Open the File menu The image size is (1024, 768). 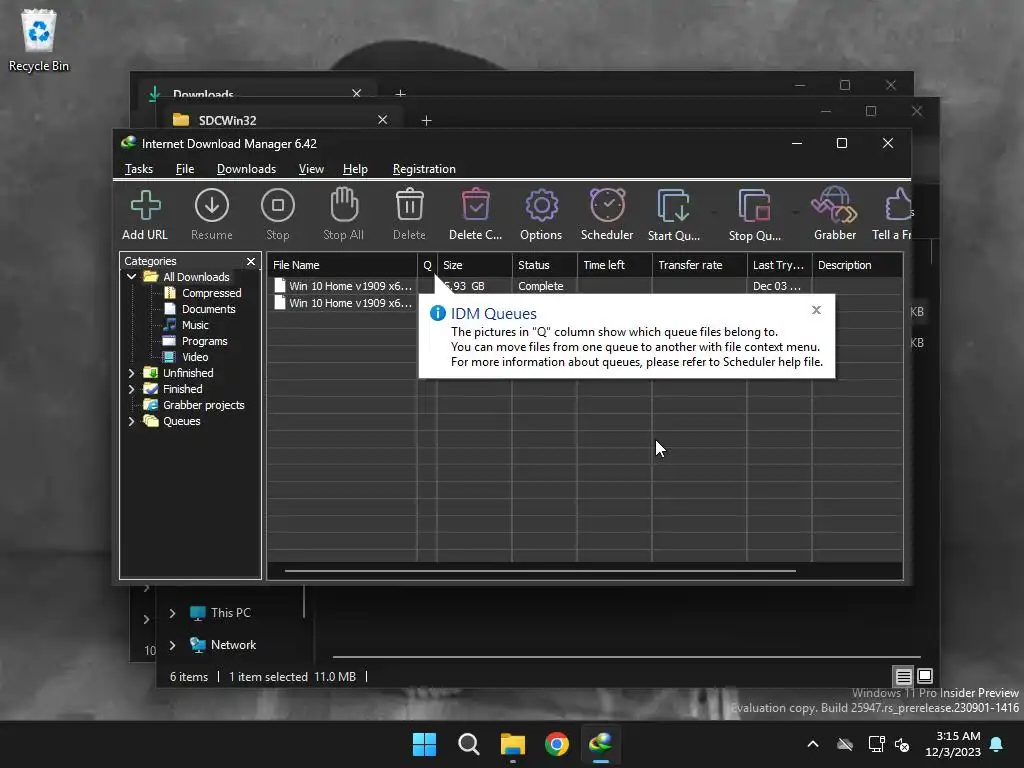[x=185, y=169]
